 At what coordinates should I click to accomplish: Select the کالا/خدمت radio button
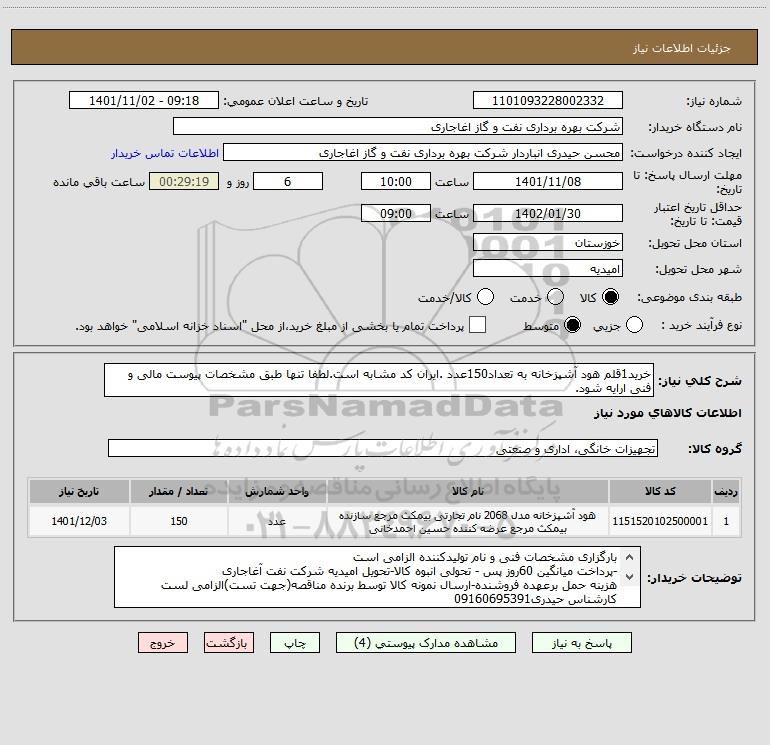(486, 297)
